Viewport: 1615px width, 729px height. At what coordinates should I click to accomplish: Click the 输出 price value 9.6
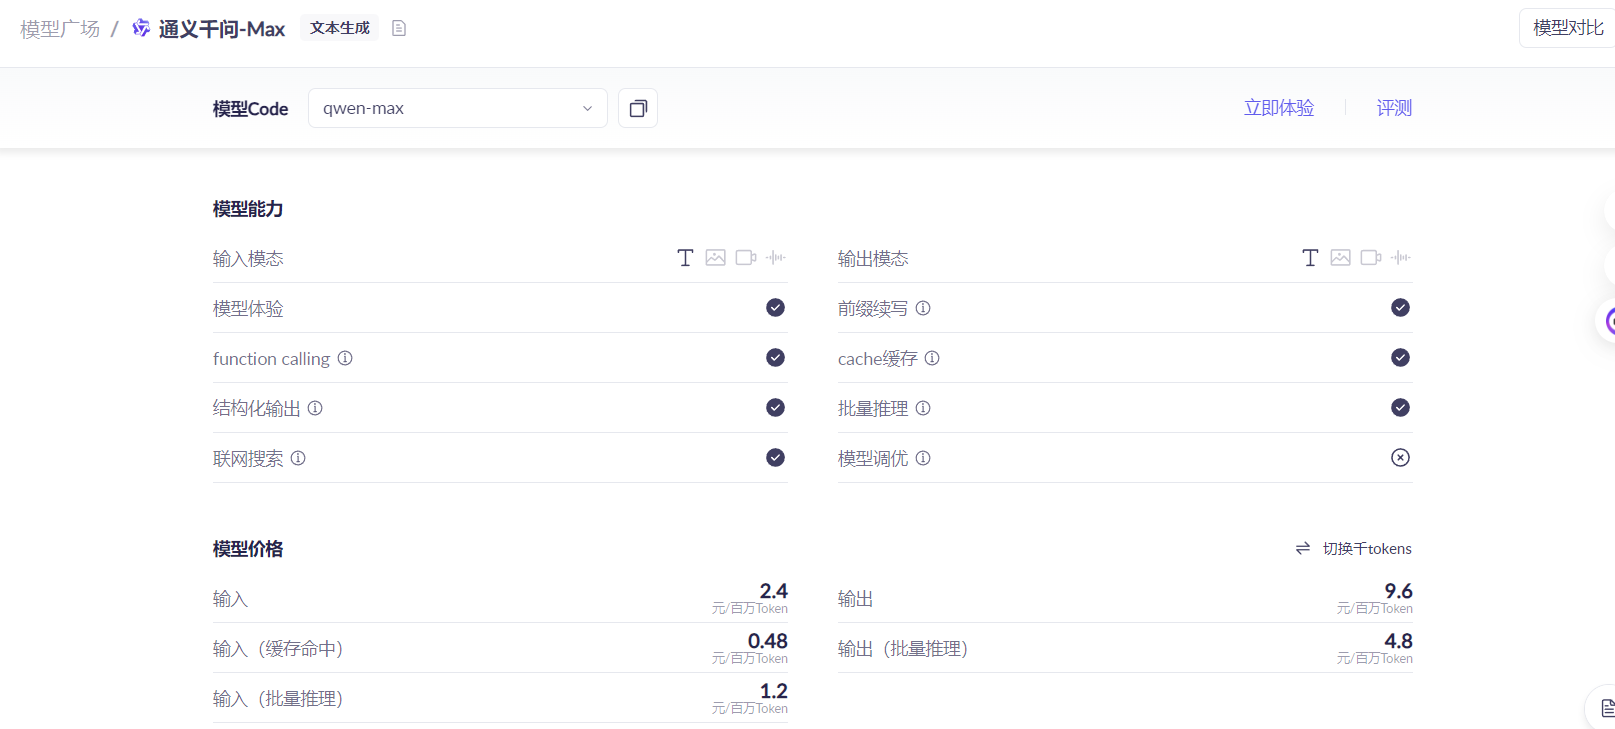pos(1398,591)
